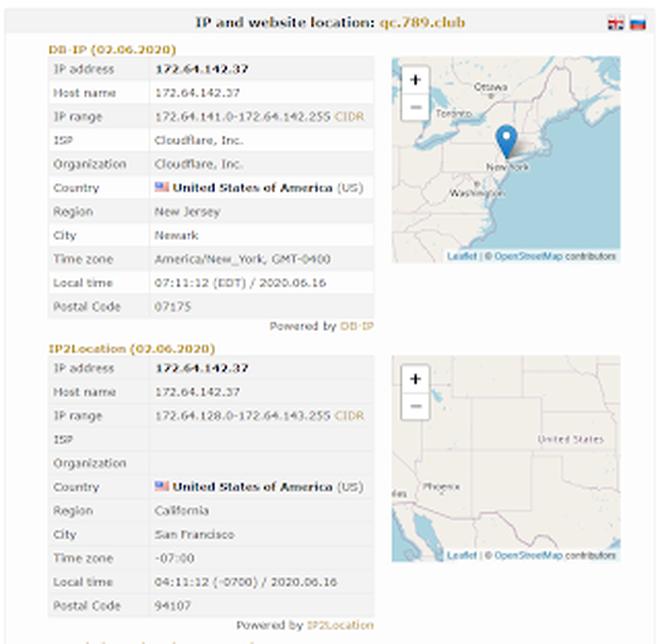Zoom in on the Phoenix map
This screenshot has height=644, width=660.
click(415, 380)
